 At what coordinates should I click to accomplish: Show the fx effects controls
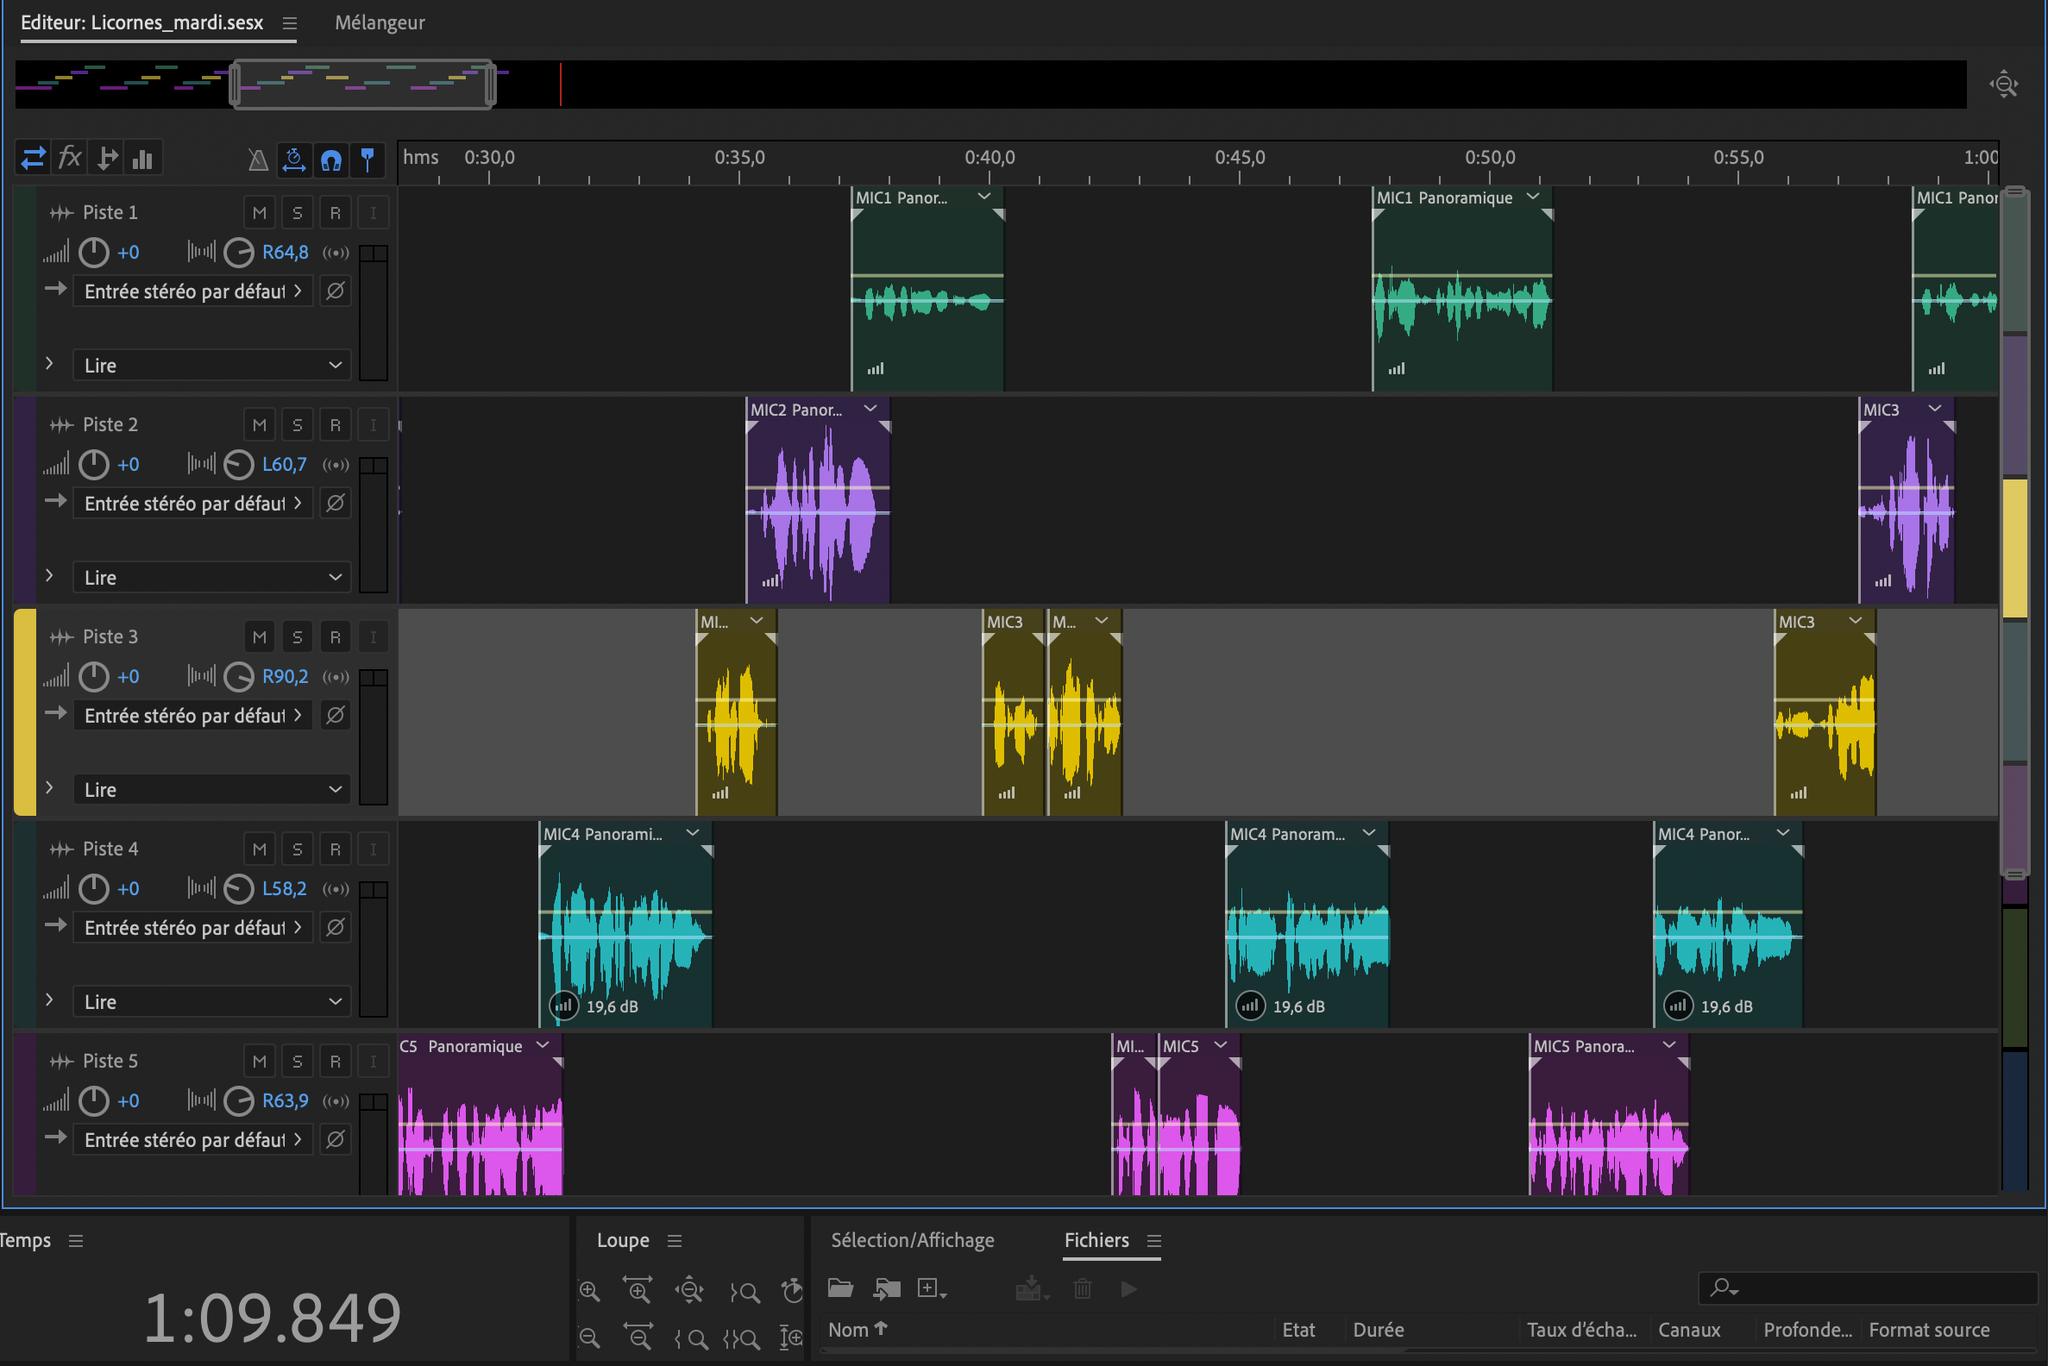point(69,158)
